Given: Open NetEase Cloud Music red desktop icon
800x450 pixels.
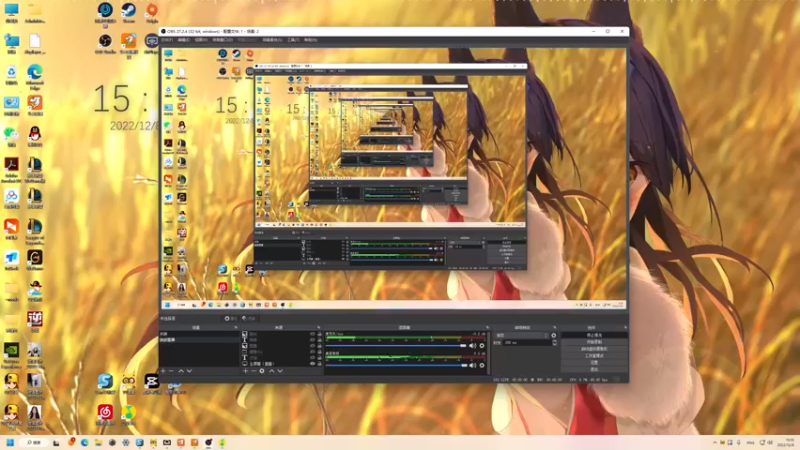Looking at the screenshot, I should tap(105, 414).
